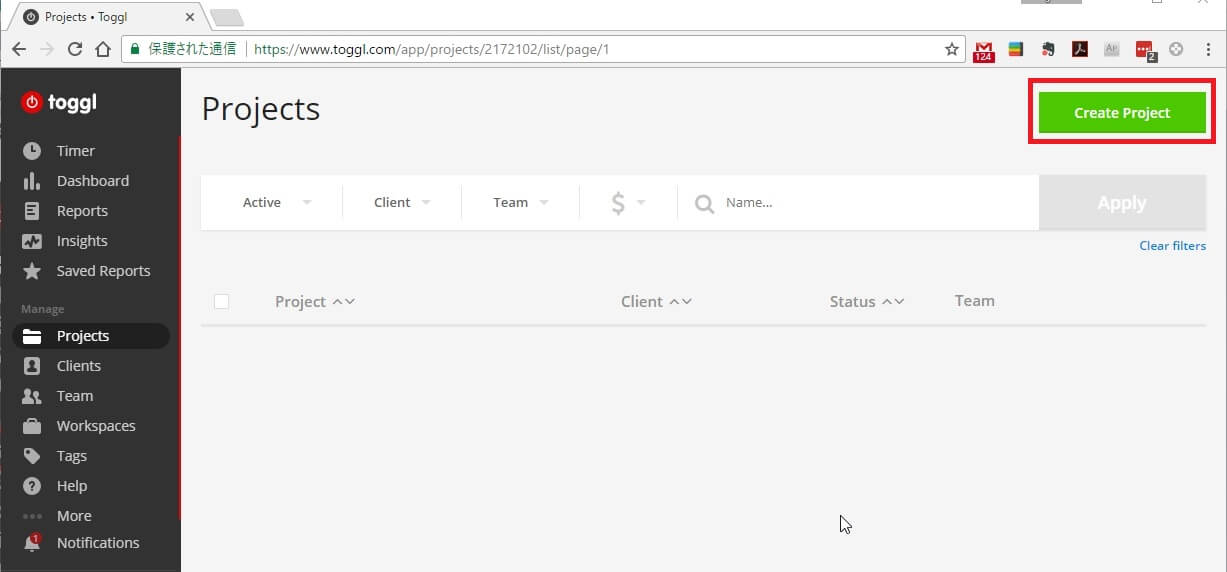Click the Gmail extension icon in toolbar

click(983, 50)
